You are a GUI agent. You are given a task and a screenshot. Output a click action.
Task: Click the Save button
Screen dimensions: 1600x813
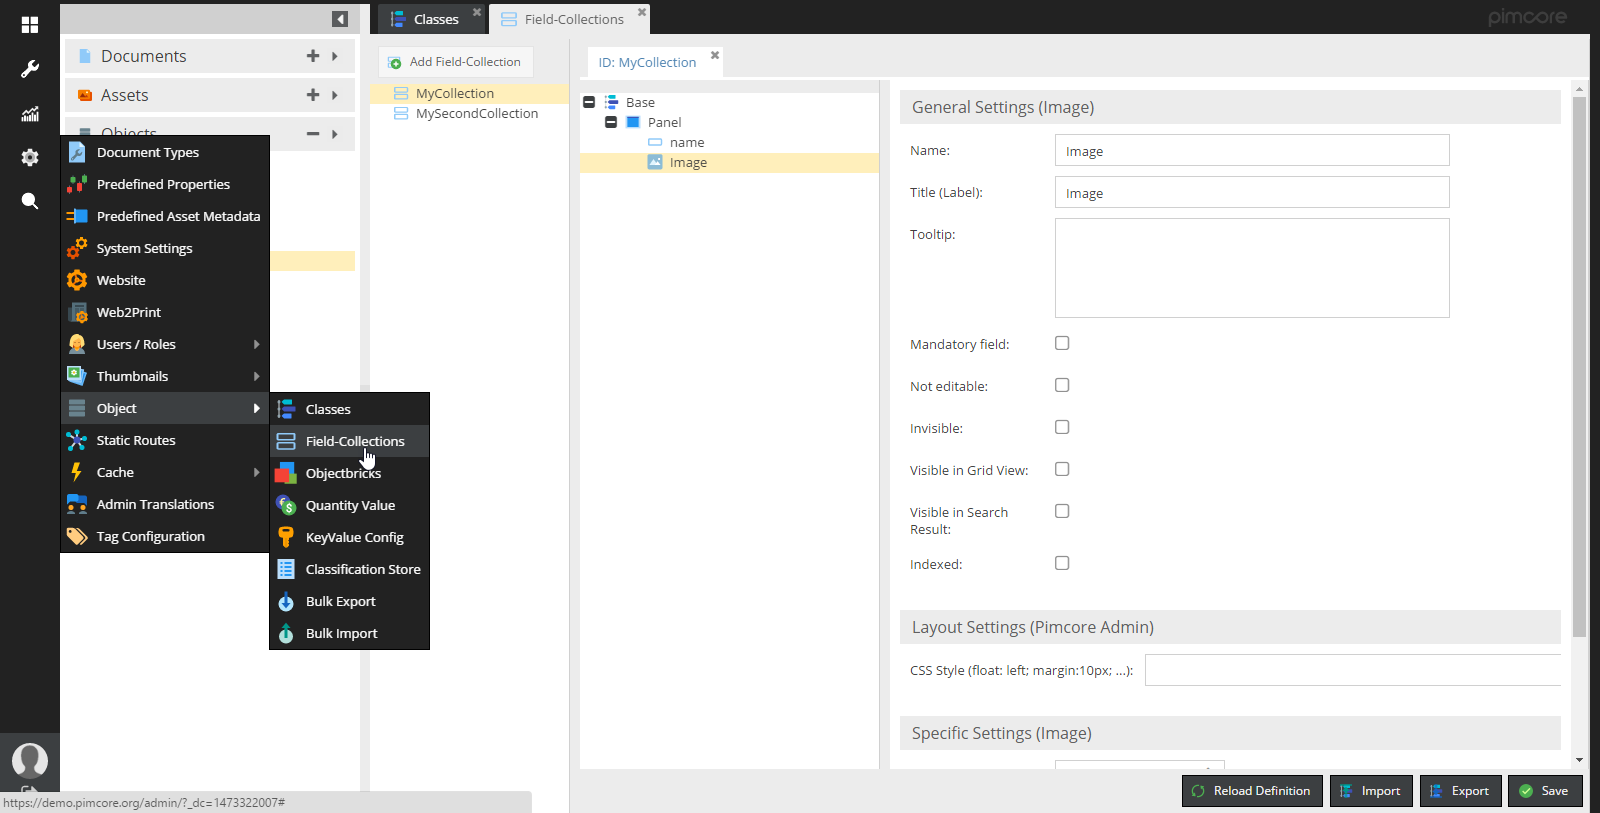tap(1545, 791)
